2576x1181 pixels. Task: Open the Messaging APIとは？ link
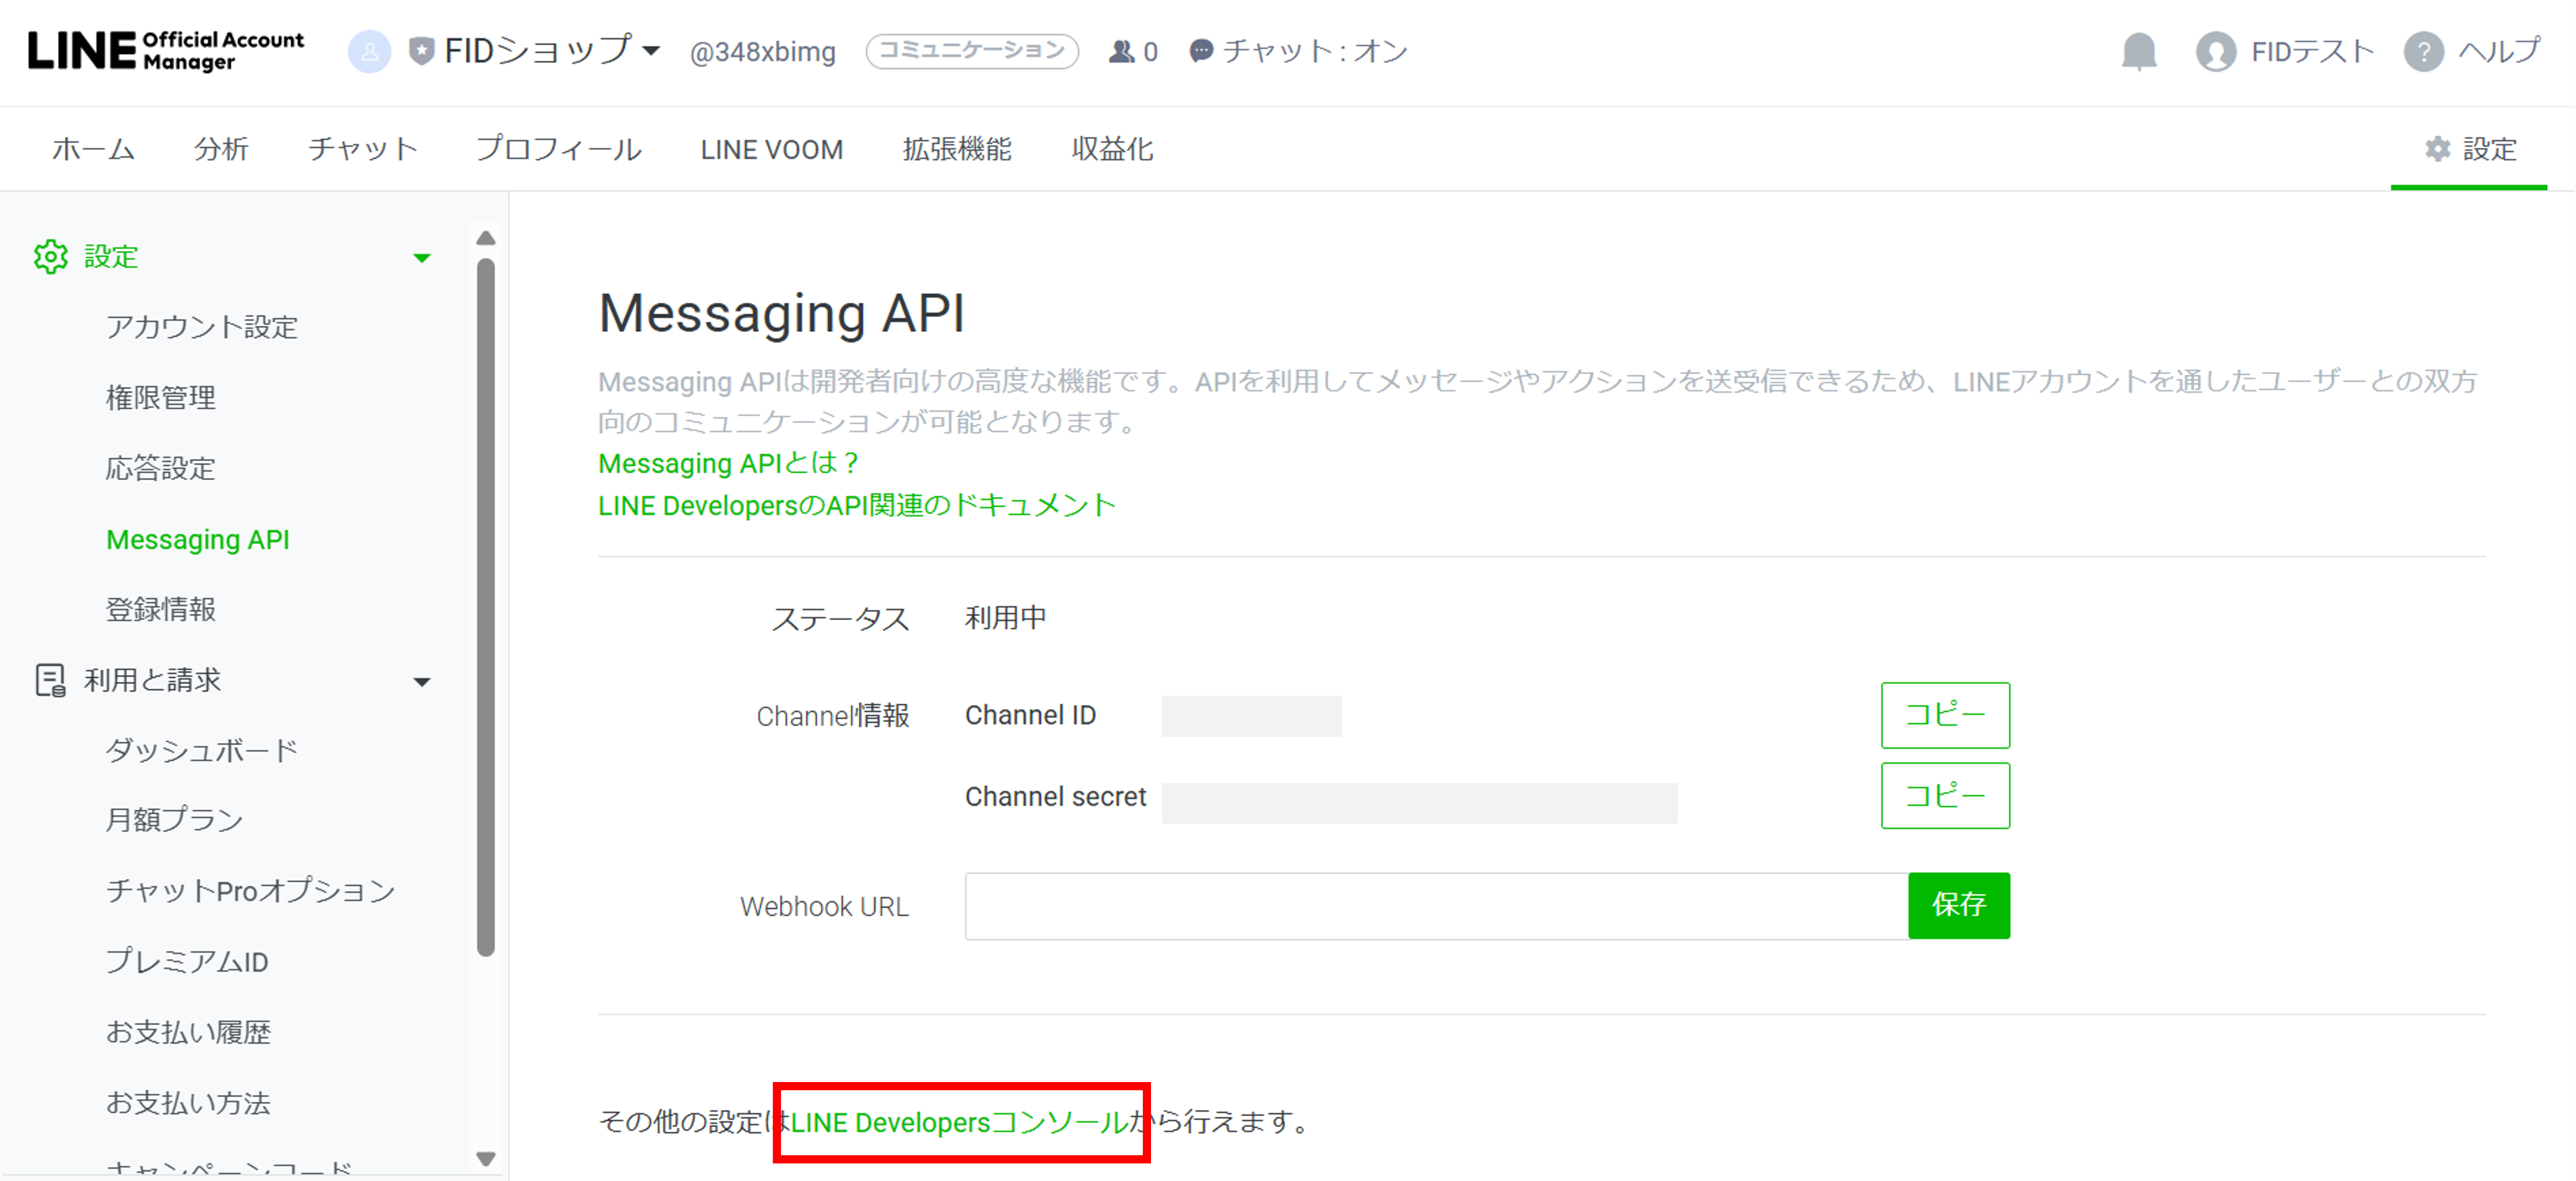(x=728, y=463)
